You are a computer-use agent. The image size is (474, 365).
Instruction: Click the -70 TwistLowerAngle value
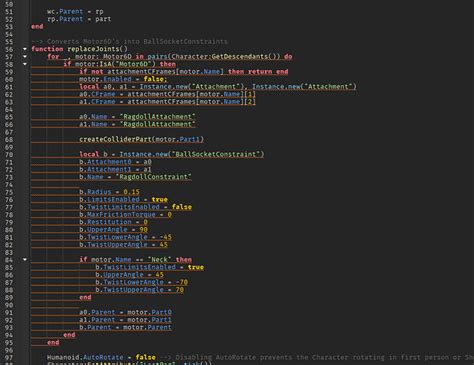182,282
